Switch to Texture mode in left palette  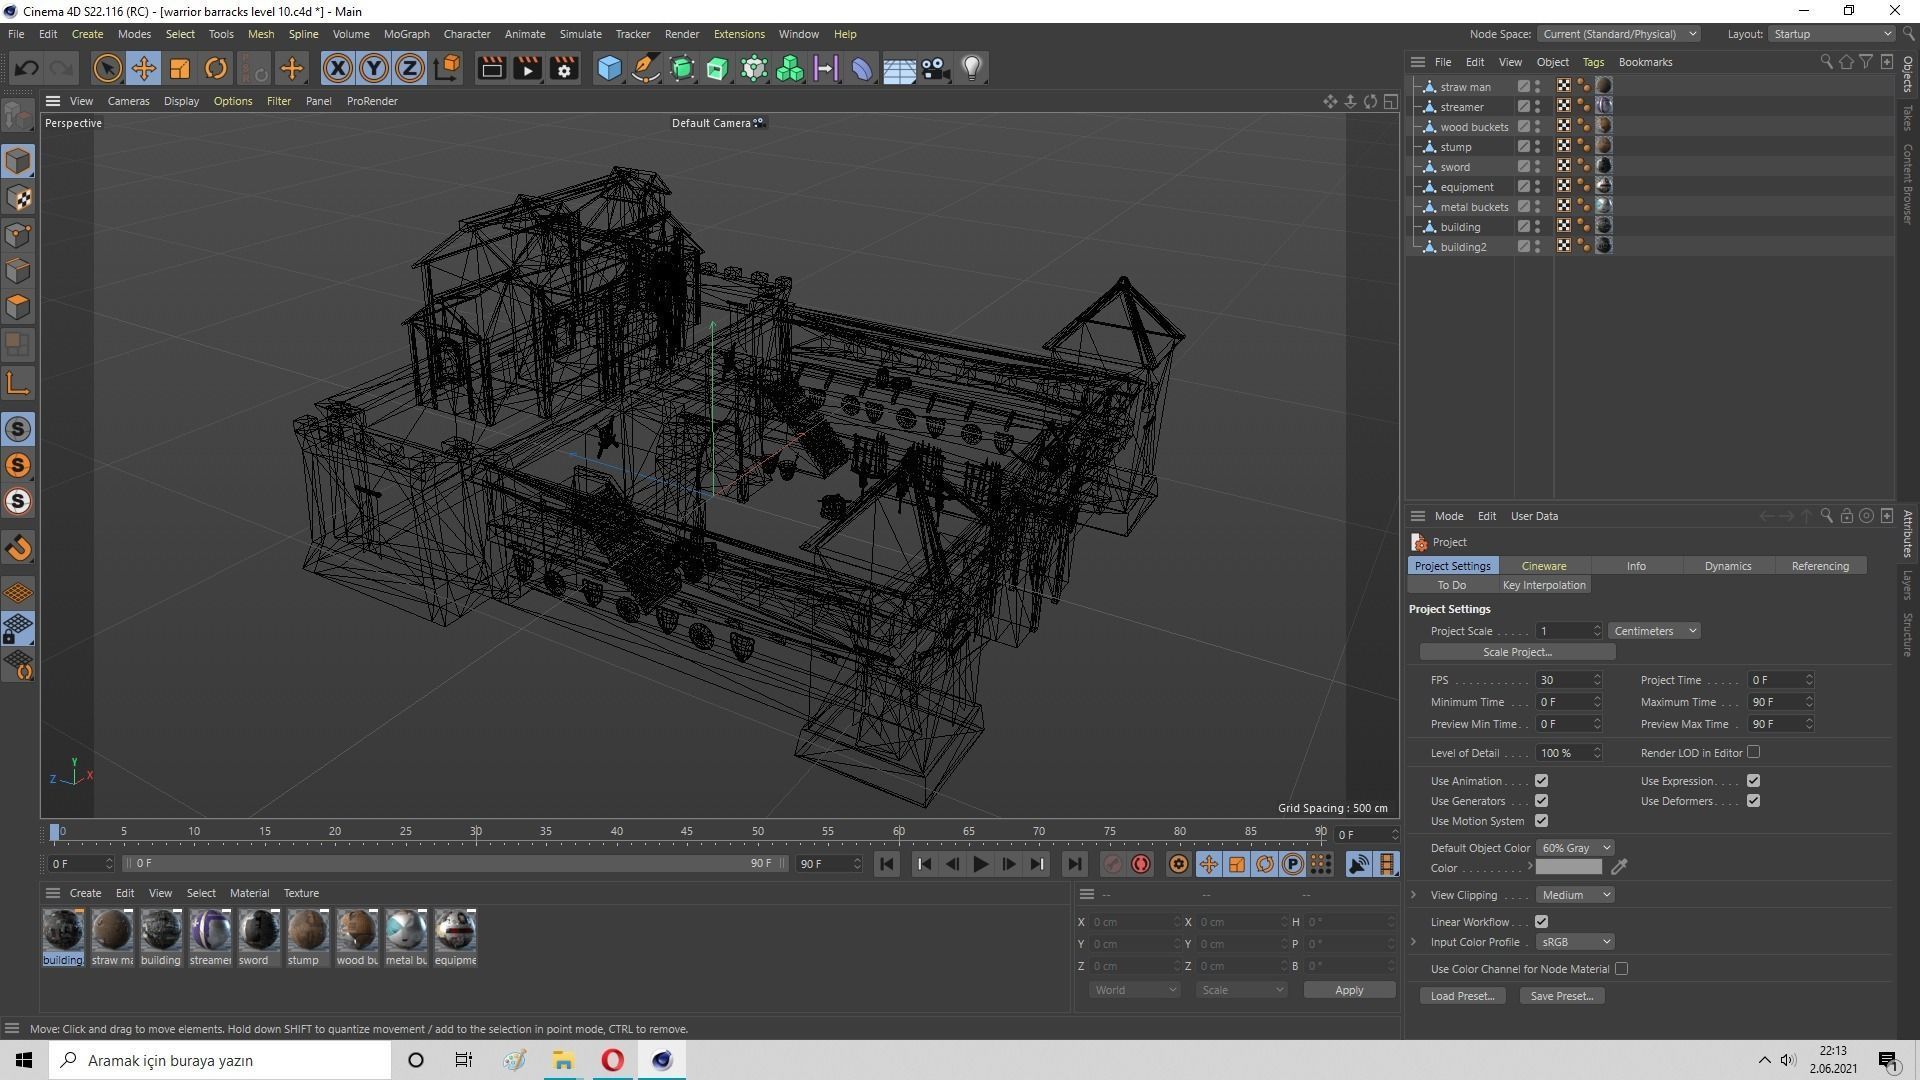(18, 198)
